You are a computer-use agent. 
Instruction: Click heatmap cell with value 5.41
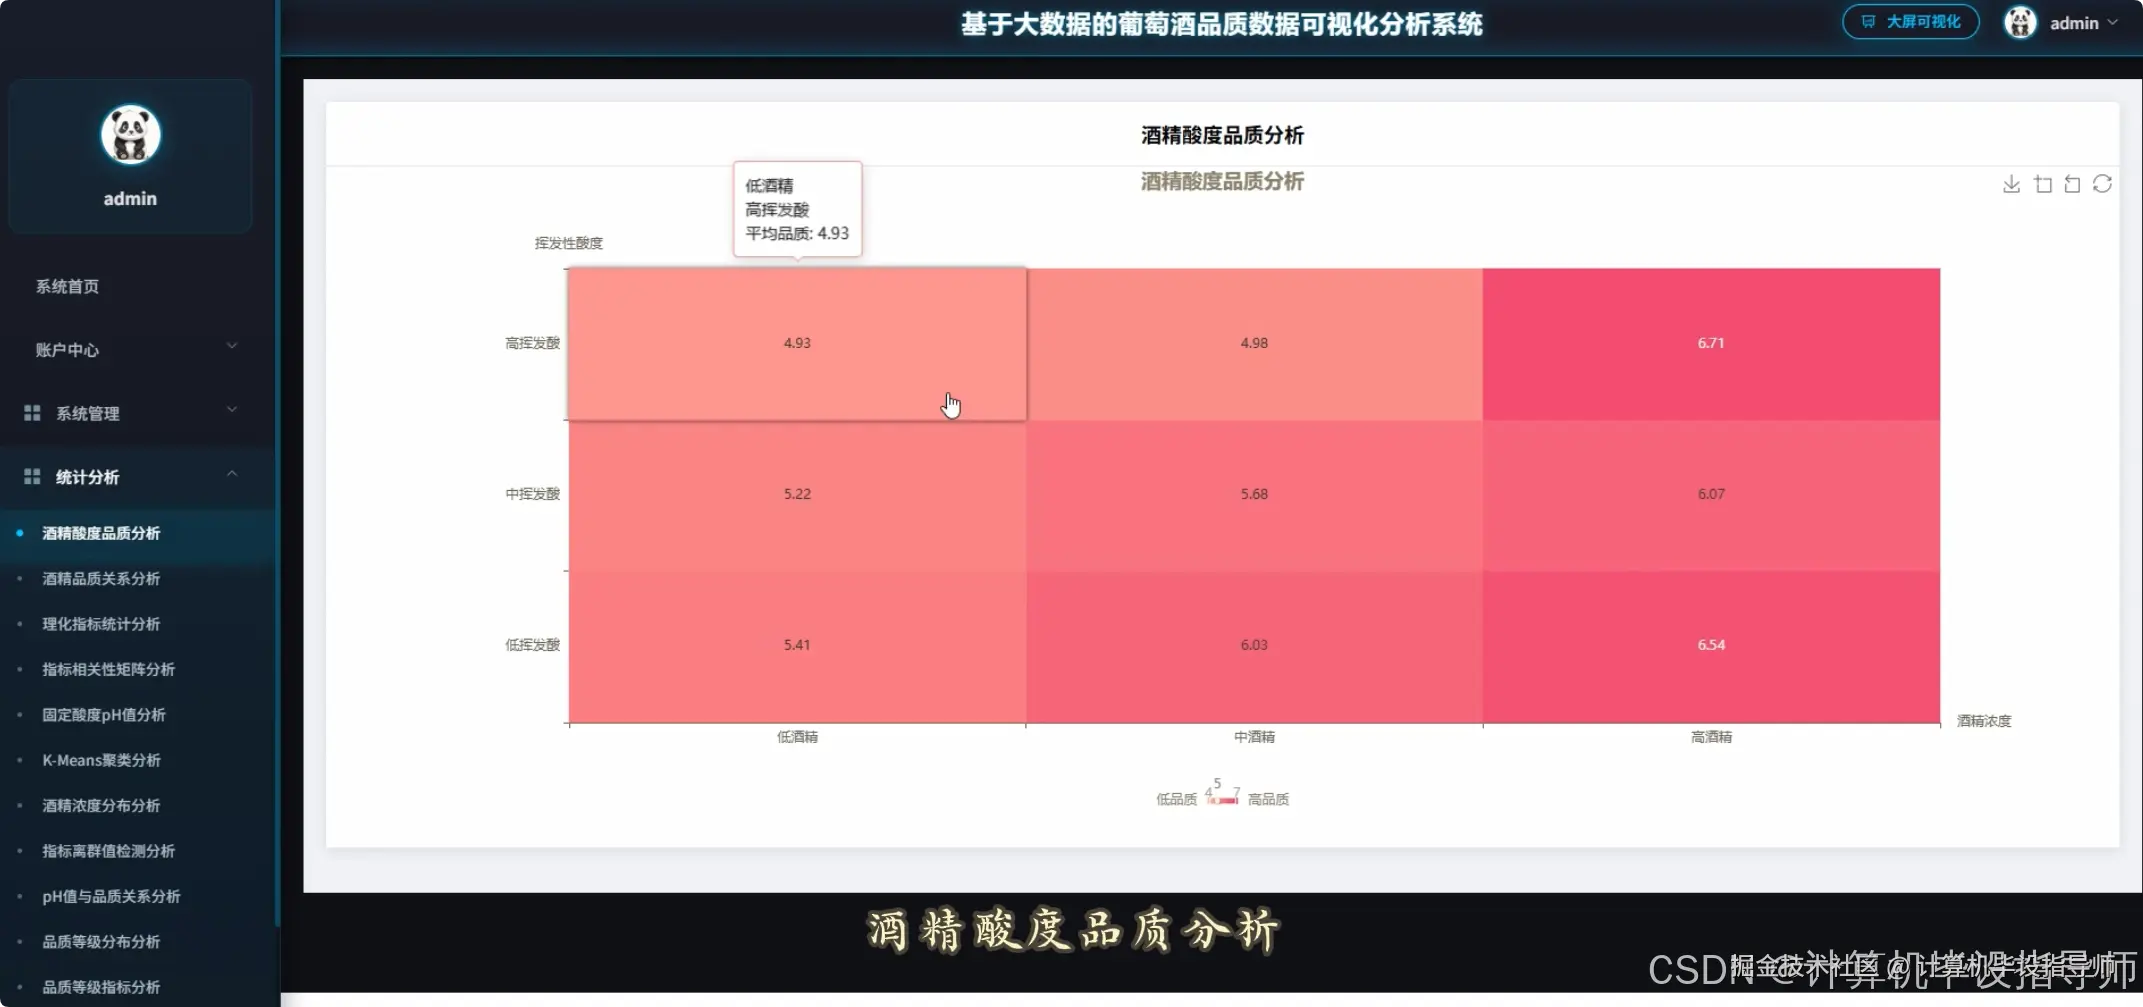pos(797,646)
